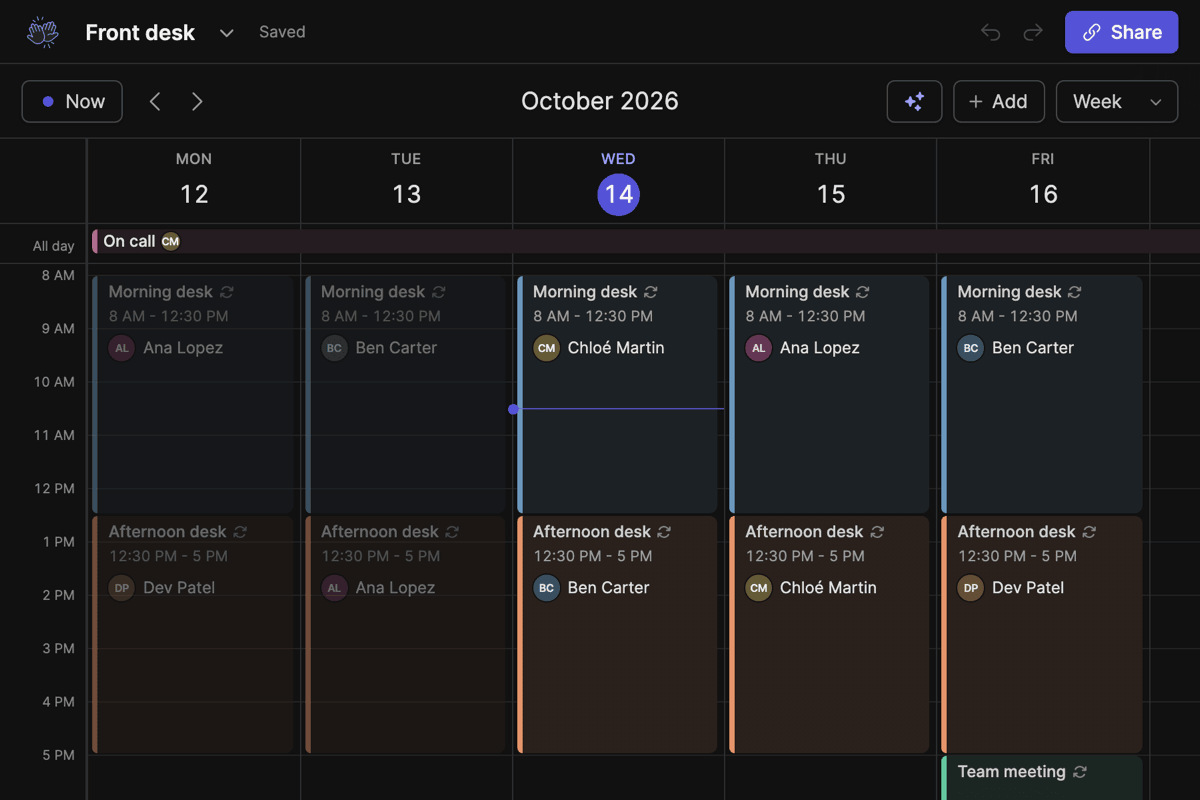
Task: Click the BC avatar on Tuesday Morning desk
Action: (334, 348)
